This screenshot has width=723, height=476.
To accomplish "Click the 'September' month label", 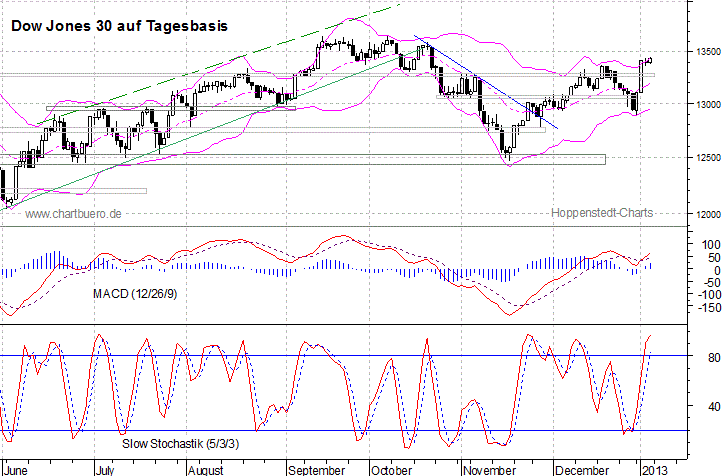I will pos(316,470).
